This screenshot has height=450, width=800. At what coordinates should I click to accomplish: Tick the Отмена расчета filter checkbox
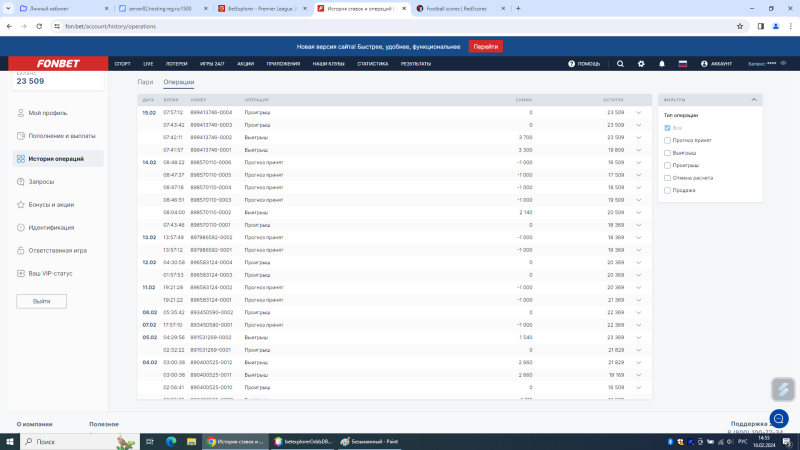click(x=668, y=177)
